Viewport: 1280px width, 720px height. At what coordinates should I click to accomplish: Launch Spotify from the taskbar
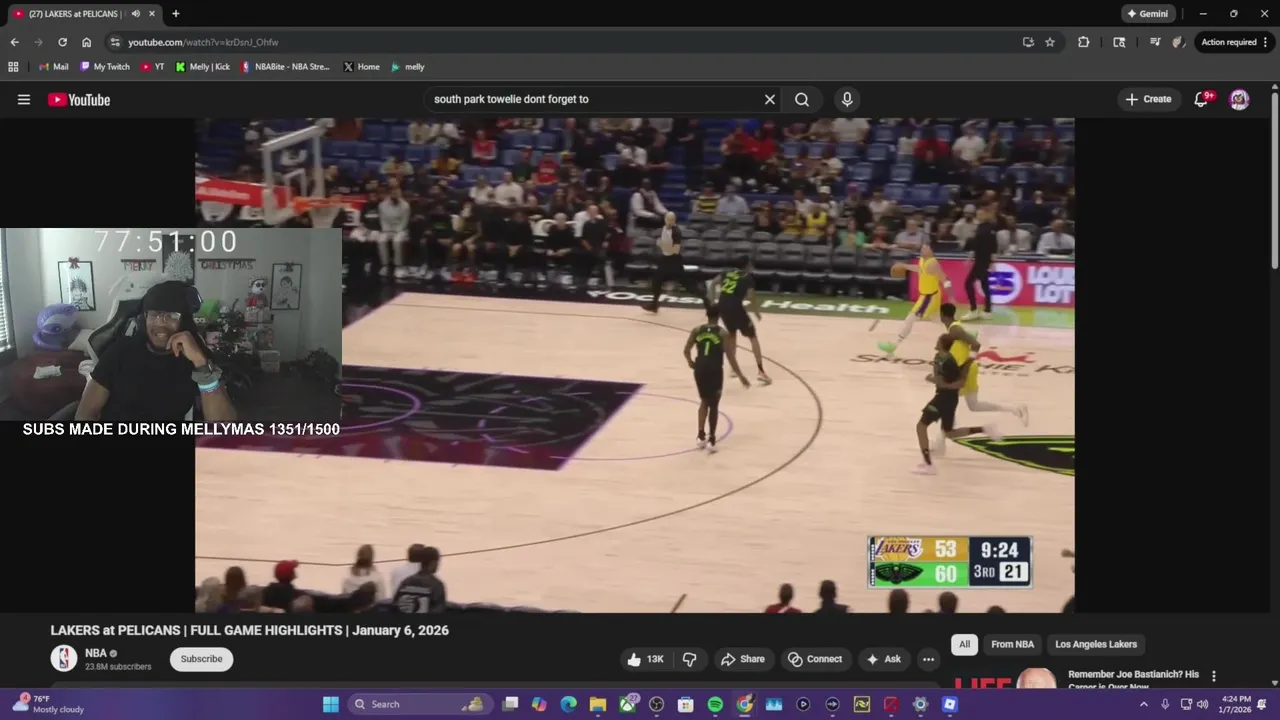[715, 704]
